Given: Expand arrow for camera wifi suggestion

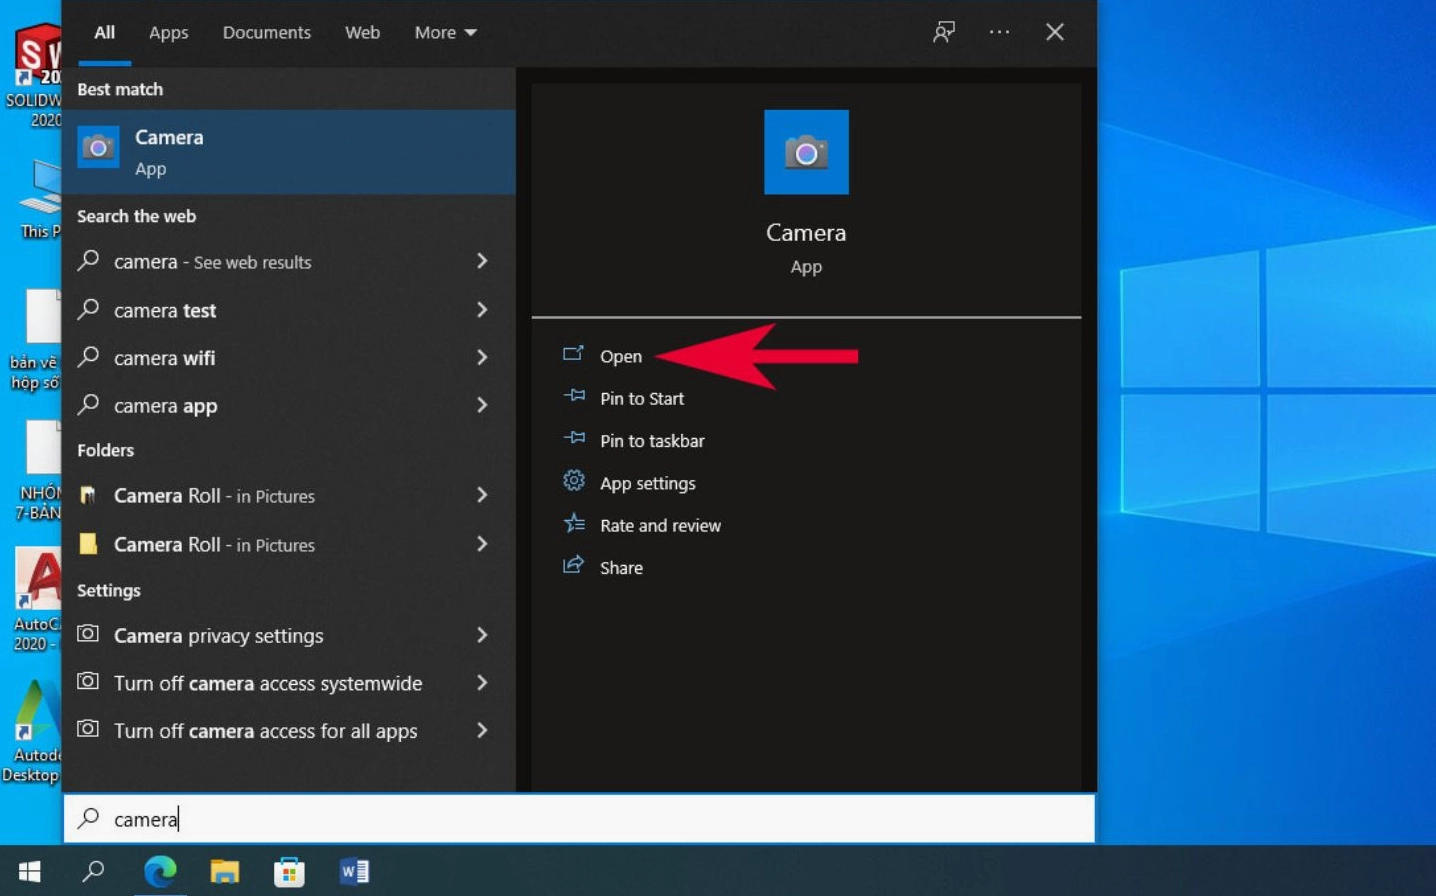Looking at the screenshot, I should [482, 357].
